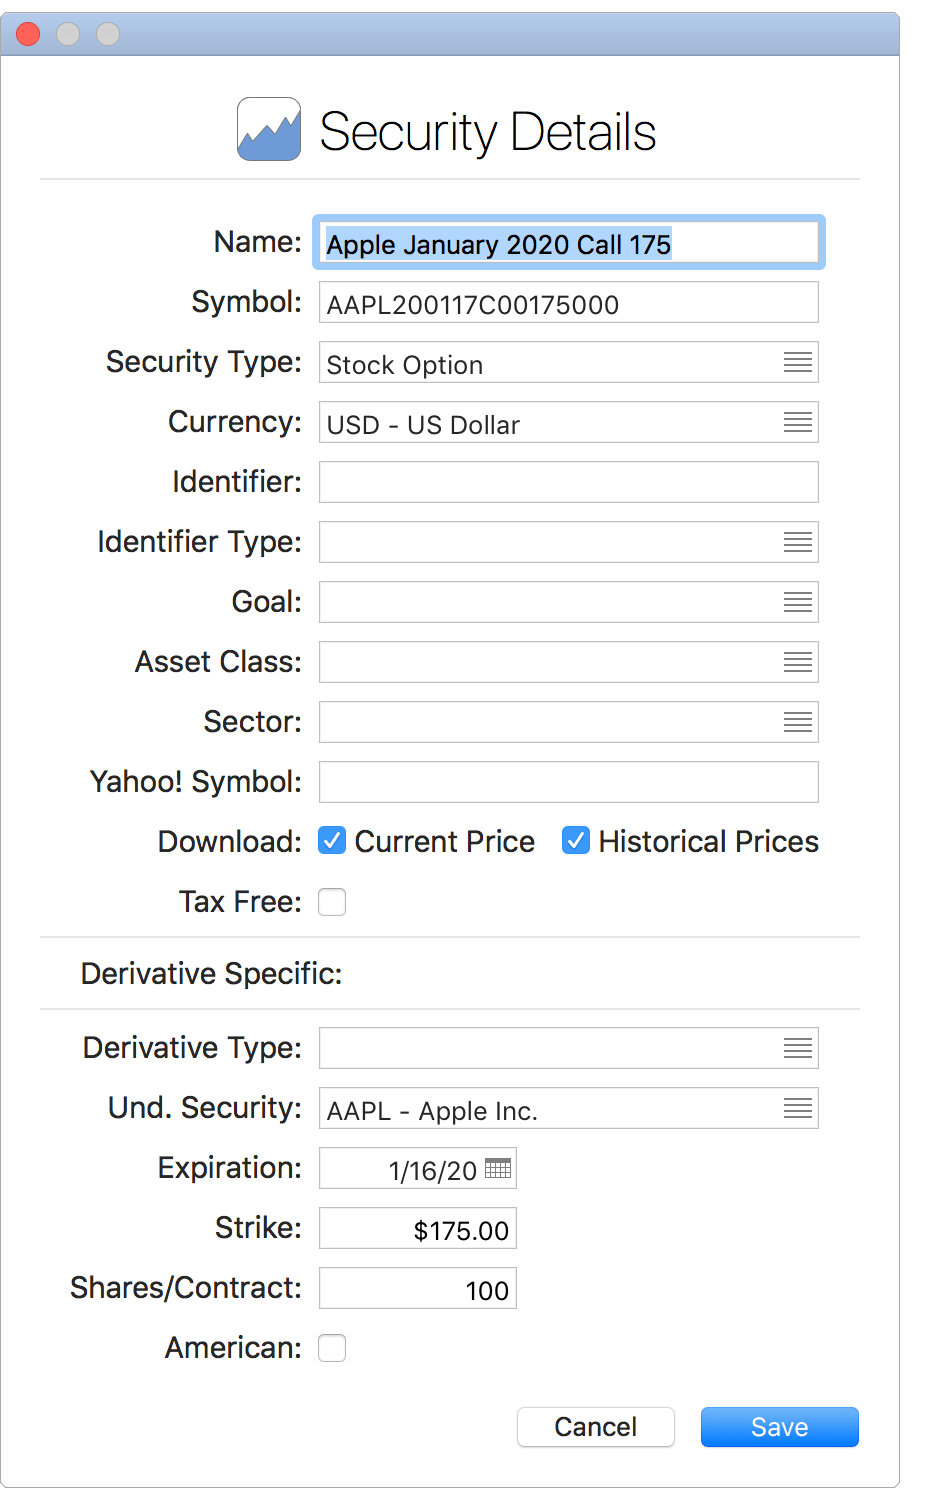Select the Strike price field
This screenshot has width=925, height=1500.
click(417, 1228)
